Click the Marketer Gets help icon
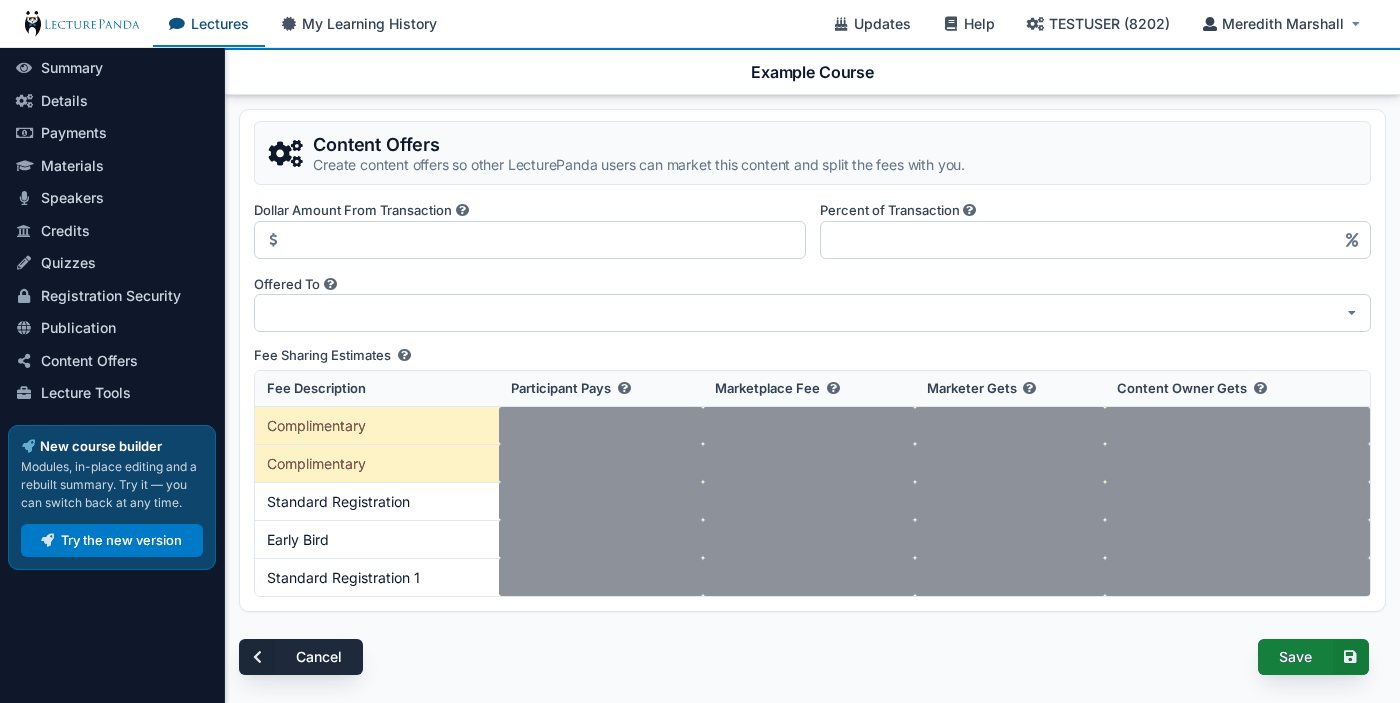This screenshot has height=703, width=1400. [x=1030, y=388]
